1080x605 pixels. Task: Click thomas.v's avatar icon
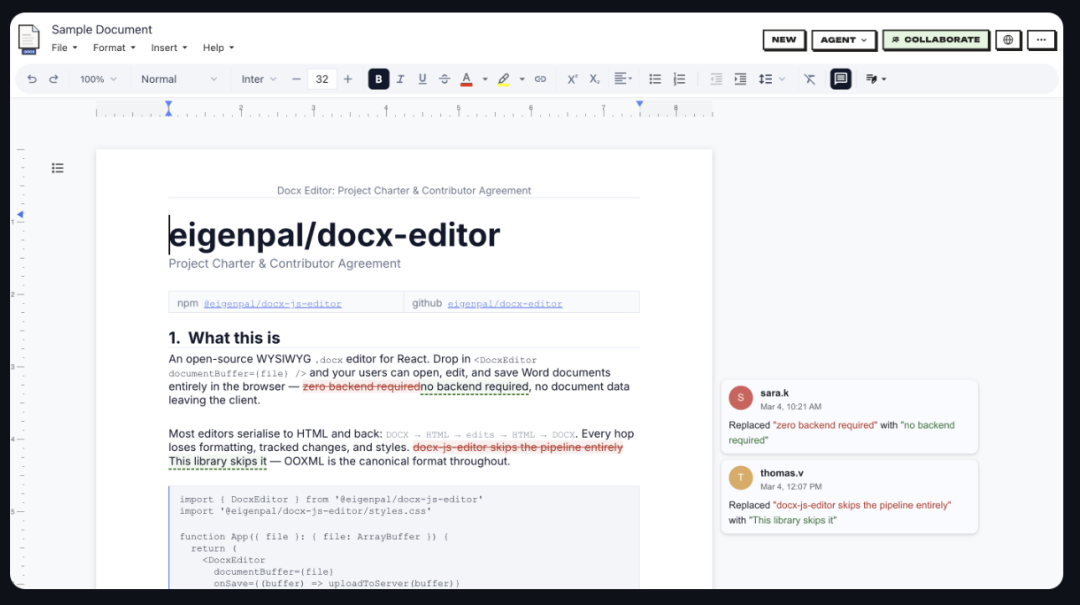pos(740,478)
